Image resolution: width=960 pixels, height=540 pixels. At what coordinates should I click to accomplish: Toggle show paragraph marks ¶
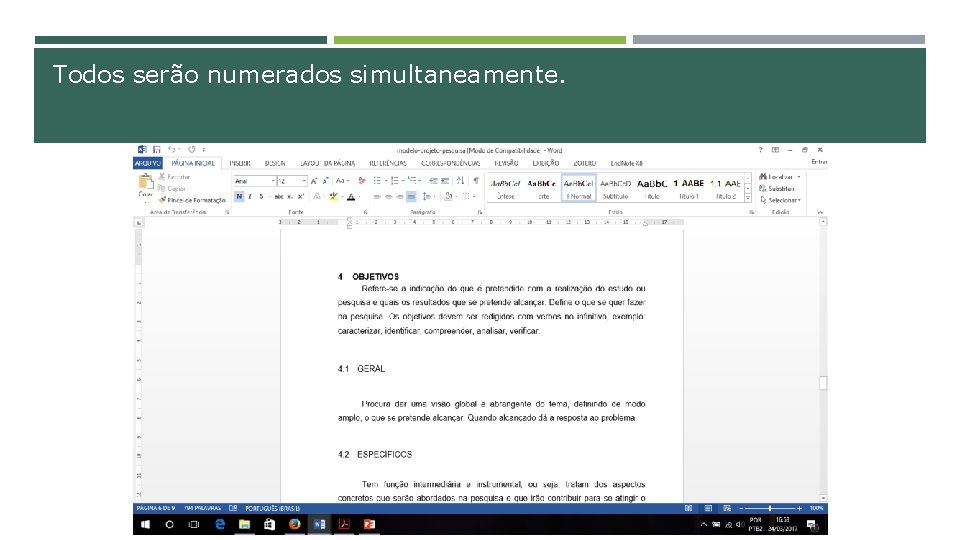476,181
